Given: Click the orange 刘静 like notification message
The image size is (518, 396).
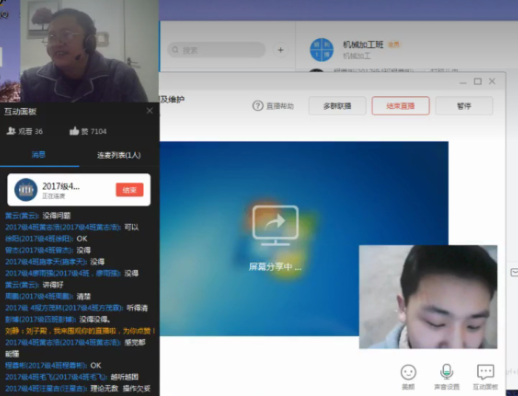Looking at the screenshot, I should click(80, 331).
